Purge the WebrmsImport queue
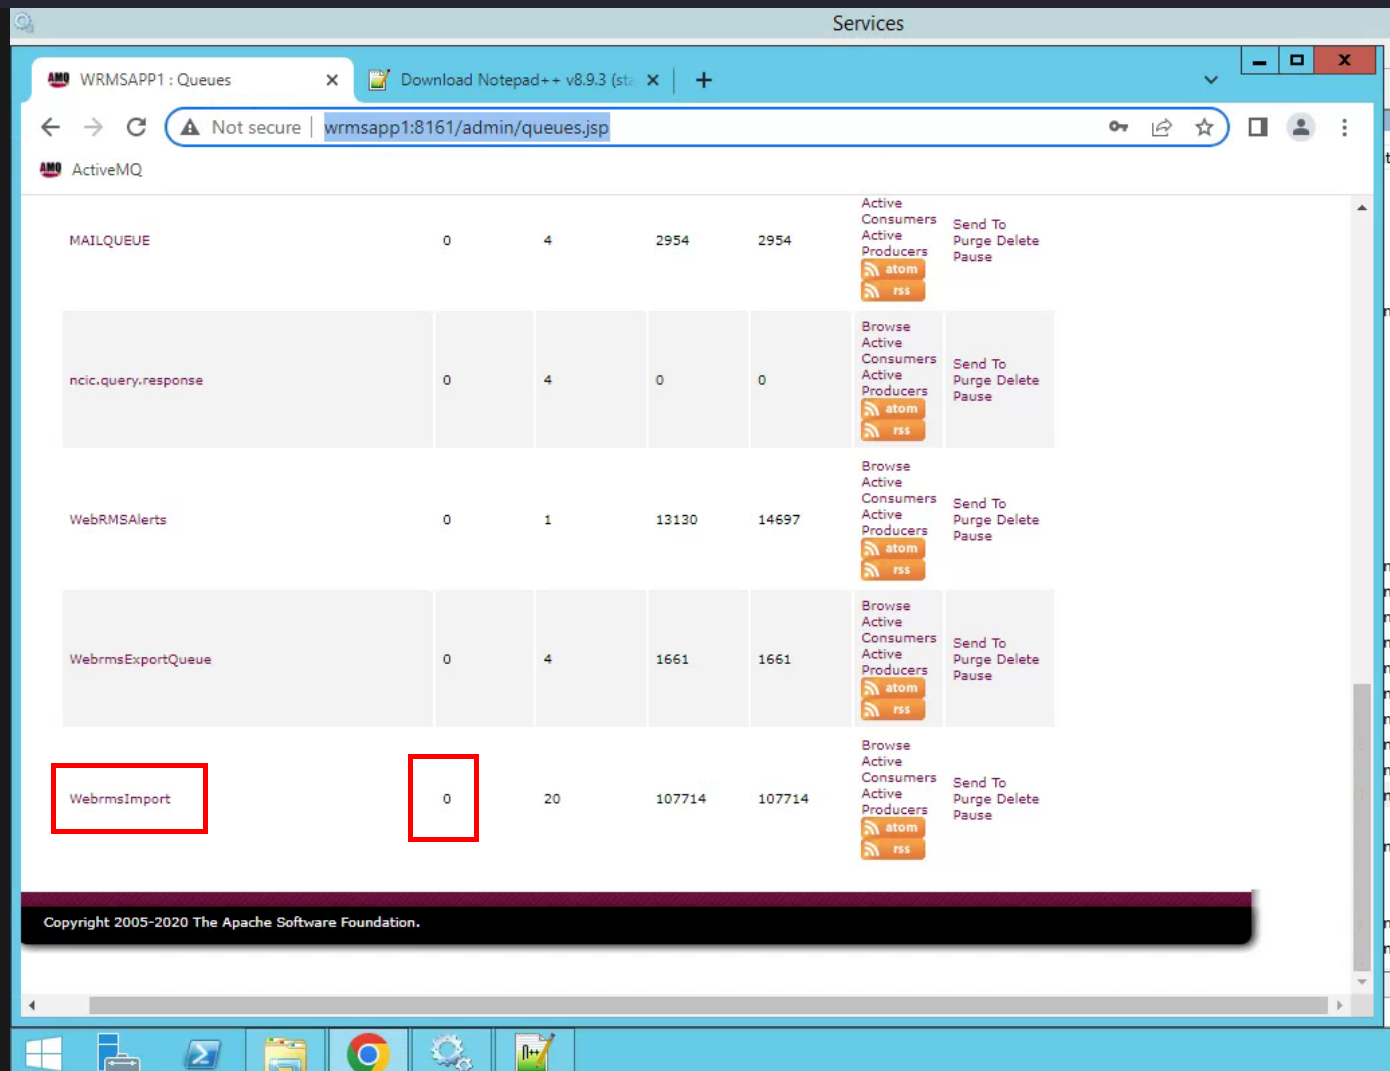The width and height of the screenshot is (1390, 1071). (972, 799)
